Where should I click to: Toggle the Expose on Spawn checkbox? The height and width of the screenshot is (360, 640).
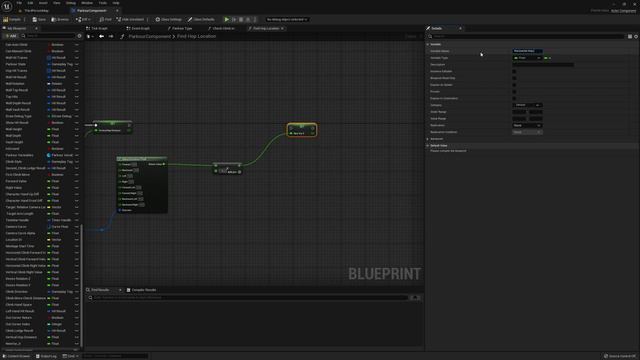pyautogui.click(x=514, y=85)
